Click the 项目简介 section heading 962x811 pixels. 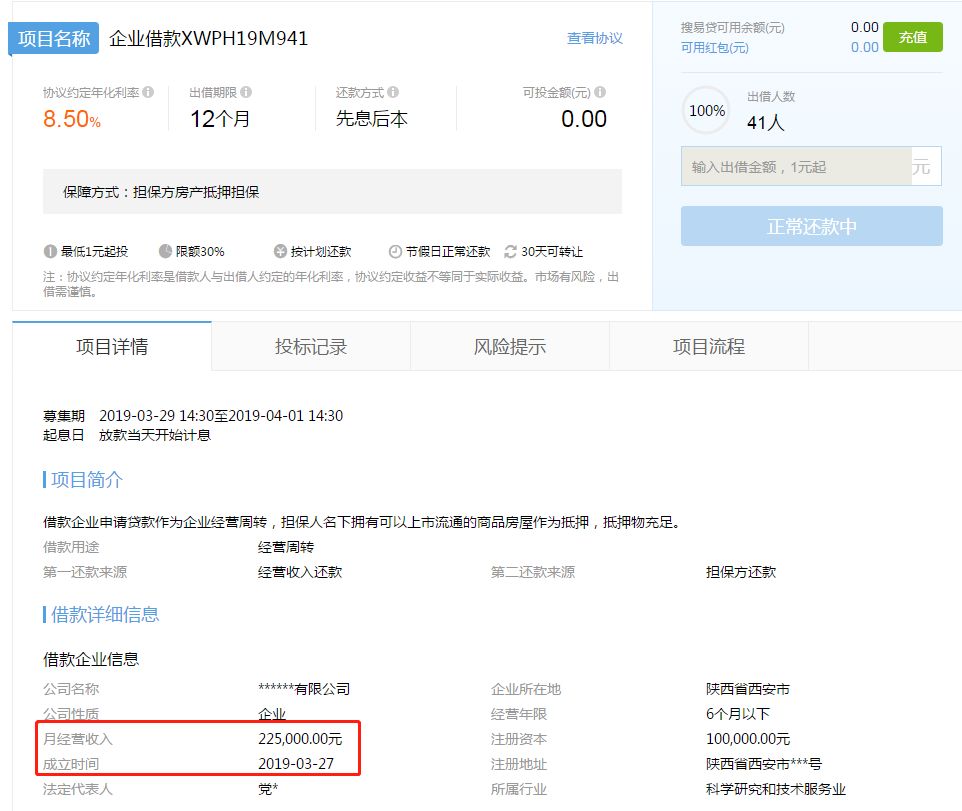[x=87, y=479]
